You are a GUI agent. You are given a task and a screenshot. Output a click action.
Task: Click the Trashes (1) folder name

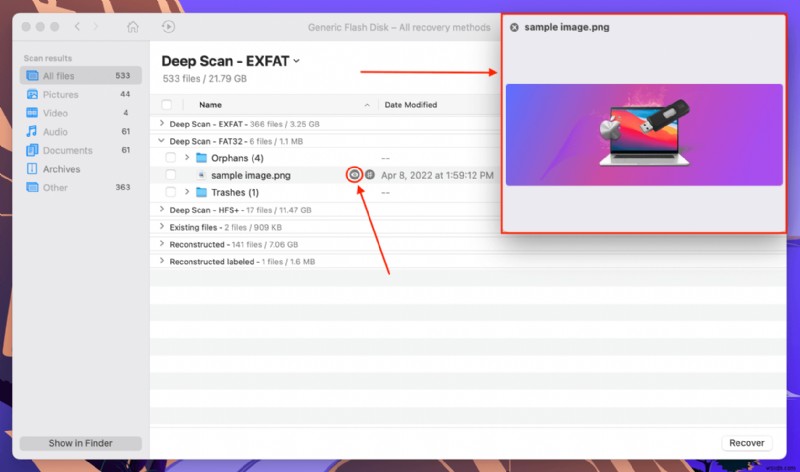(235, 192)
